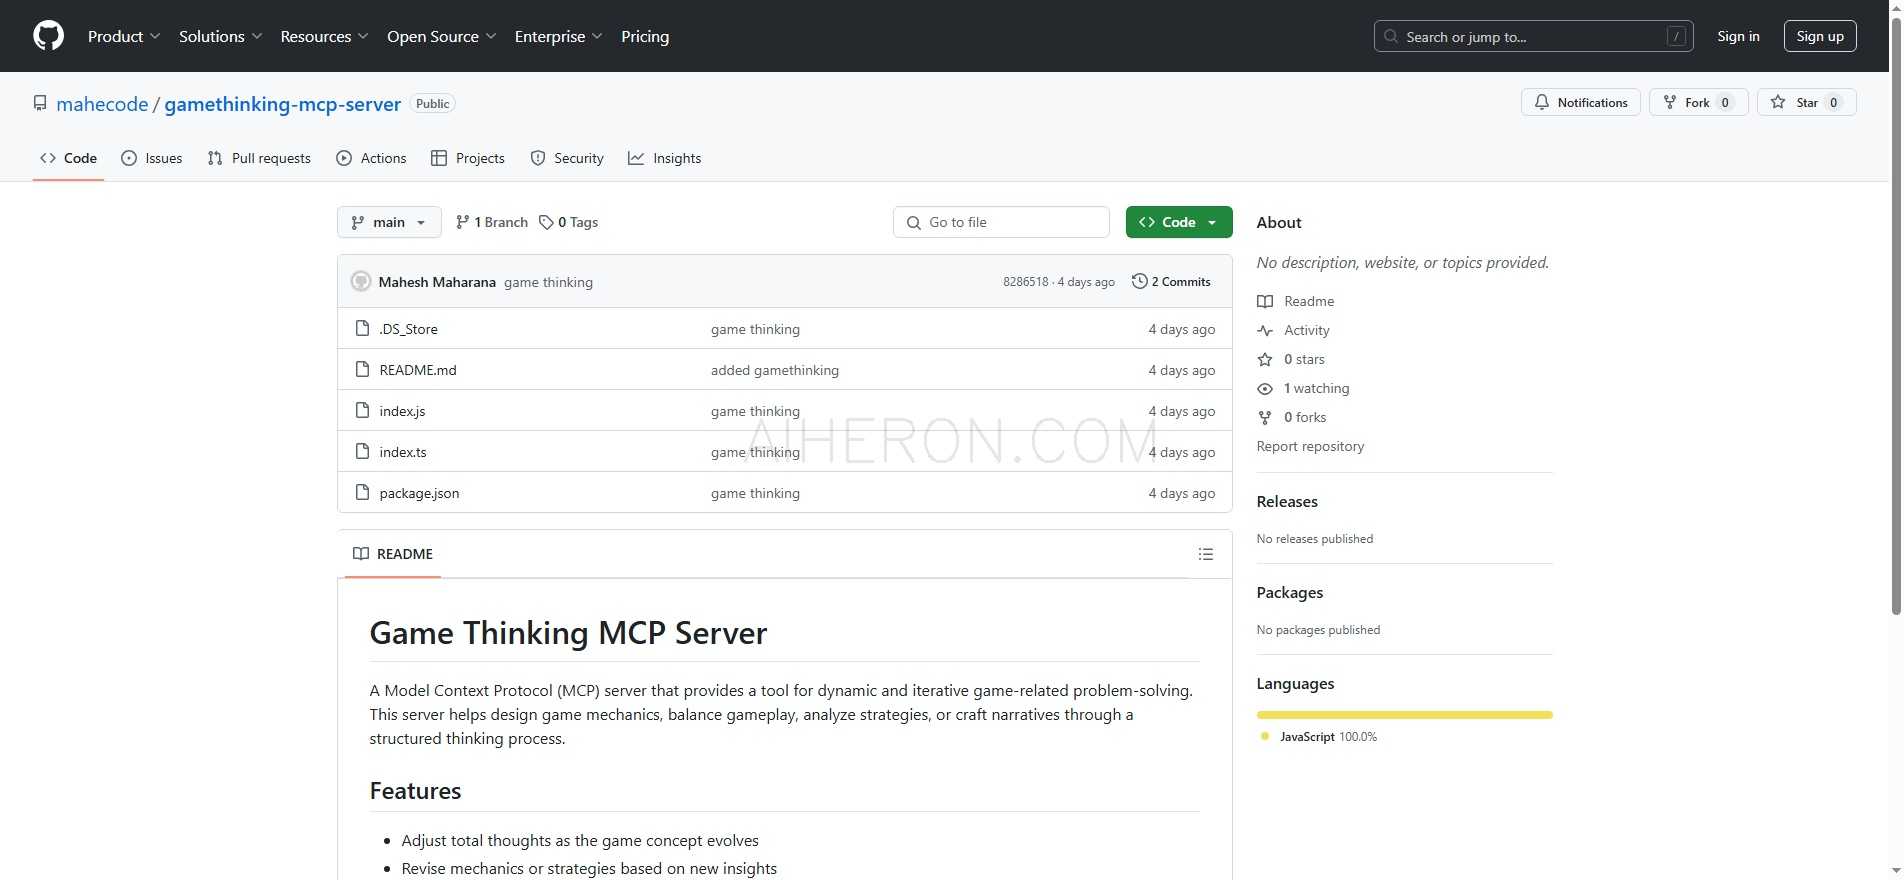Select the Code tab
This screenshot has height=880, width=1904.
coord(68,158)
